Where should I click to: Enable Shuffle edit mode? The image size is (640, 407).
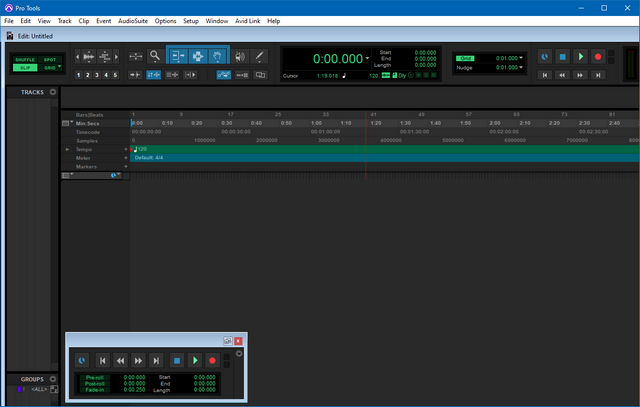pos(23,59)
